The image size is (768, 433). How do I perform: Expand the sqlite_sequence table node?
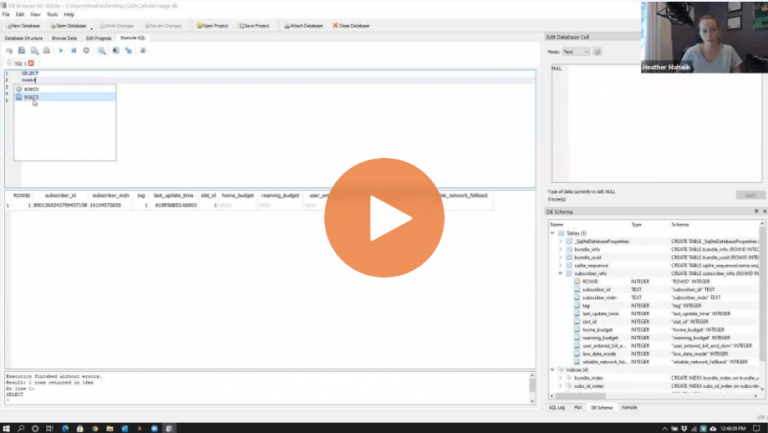coord(560,265)
